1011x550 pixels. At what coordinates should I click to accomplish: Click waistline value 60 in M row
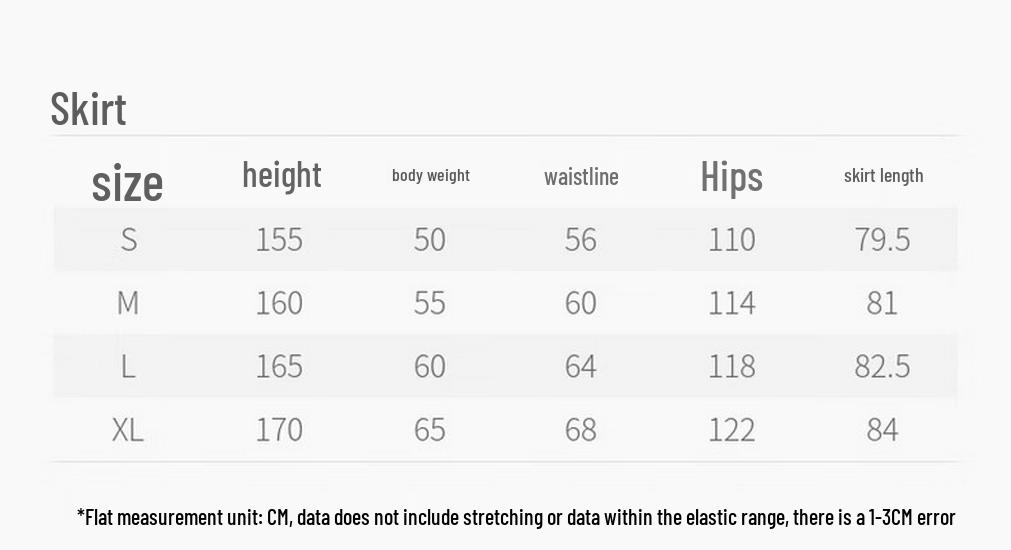coord(580,302)
